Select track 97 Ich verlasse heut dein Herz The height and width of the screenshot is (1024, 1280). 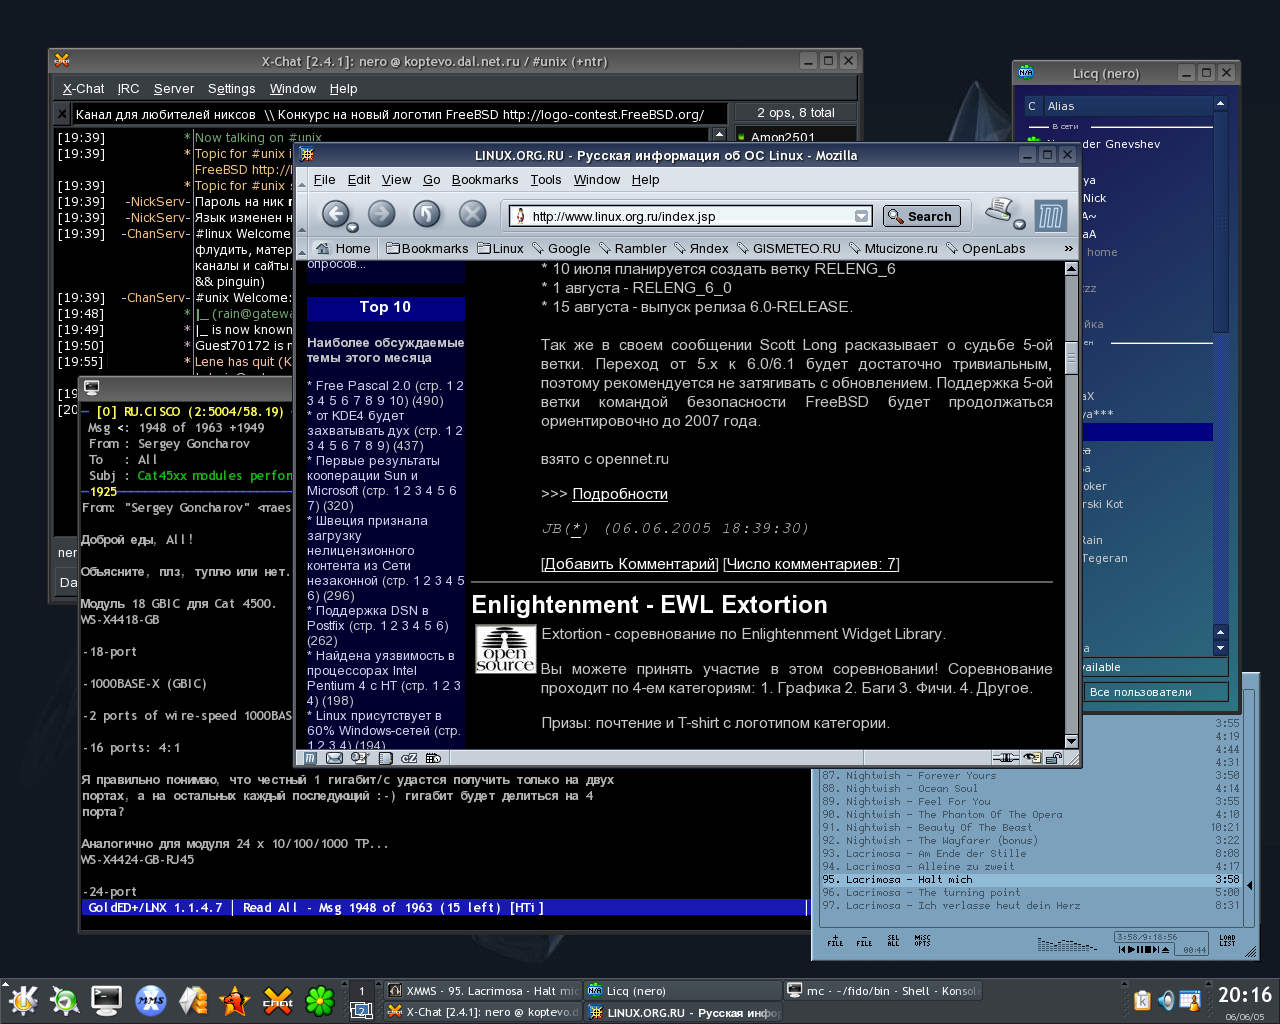(1030, 905)
